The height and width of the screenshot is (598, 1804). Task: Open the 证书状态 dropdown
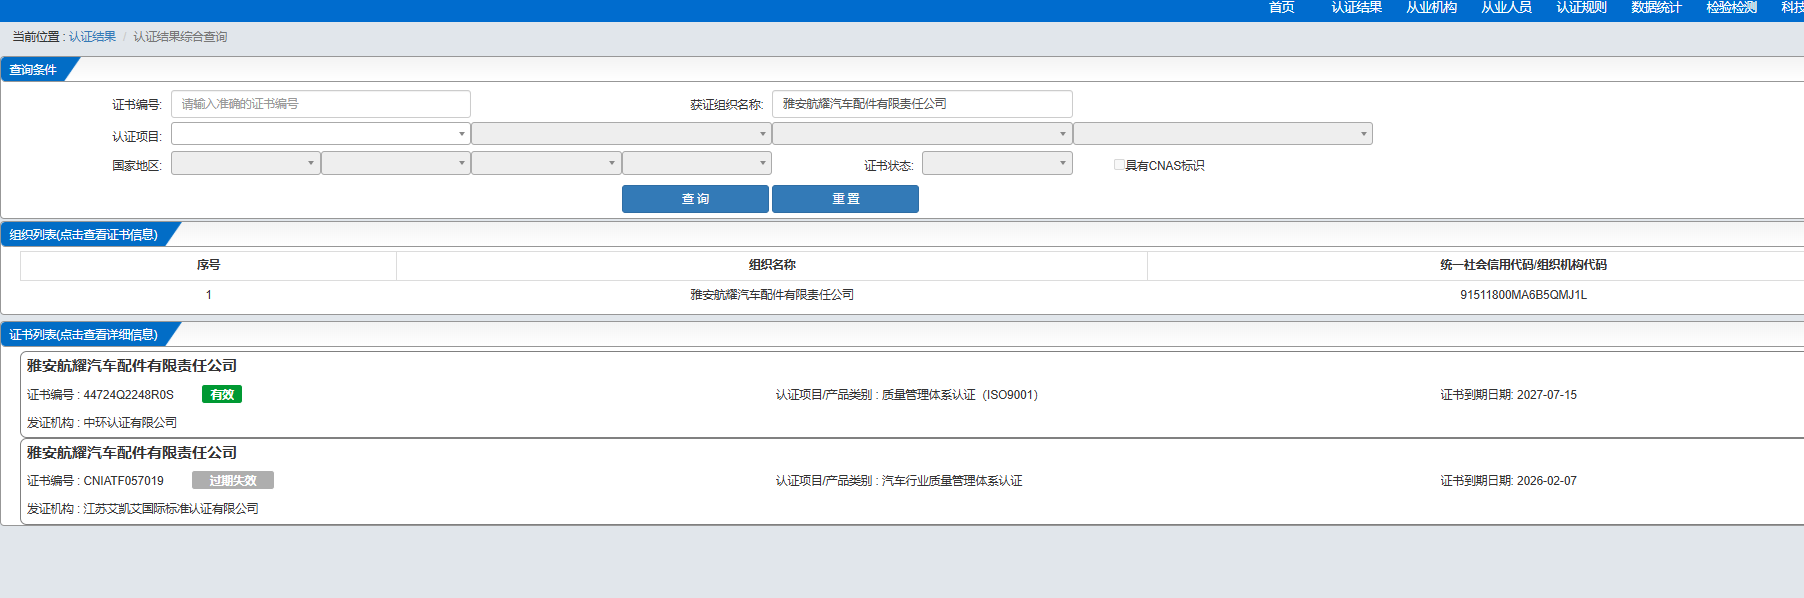997,163
